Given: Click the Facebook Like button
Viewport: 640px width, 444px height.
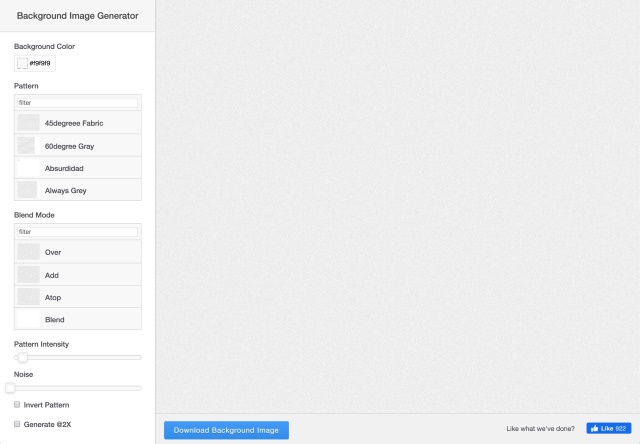Looking at the screenshot, I should pos(609,428).
